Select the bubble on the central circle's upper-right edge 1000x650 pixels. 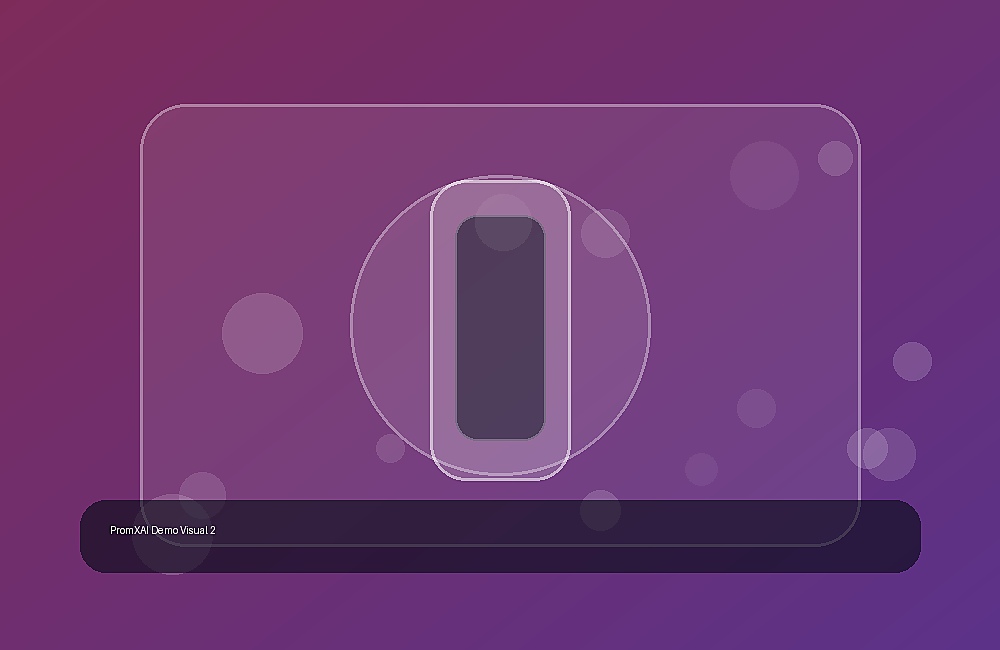pyautogui.click(x=605, y=233)
